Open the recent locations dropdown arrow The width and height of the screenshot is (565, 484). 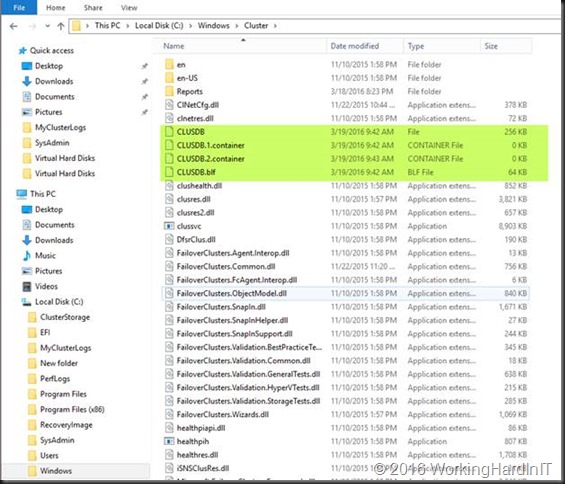coord(47,26)
